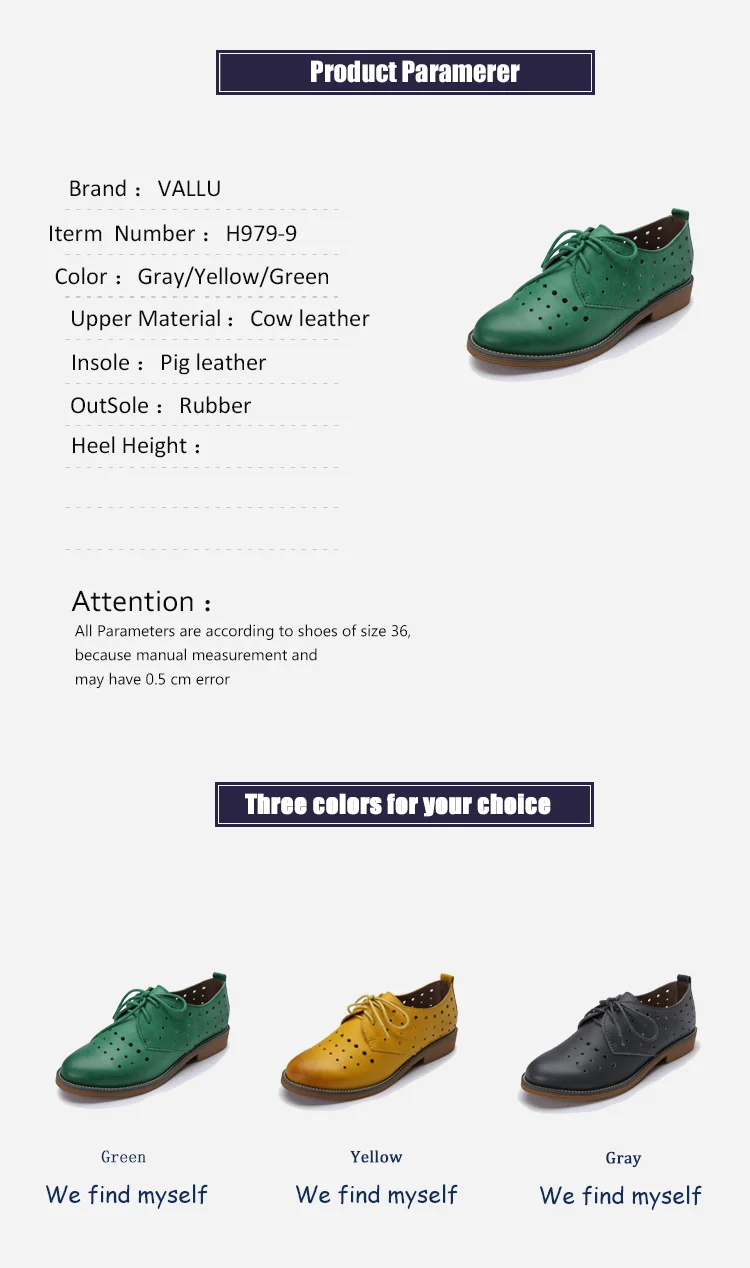
Task: Click the Product Paramerer banner
Action: click(405, 72)
